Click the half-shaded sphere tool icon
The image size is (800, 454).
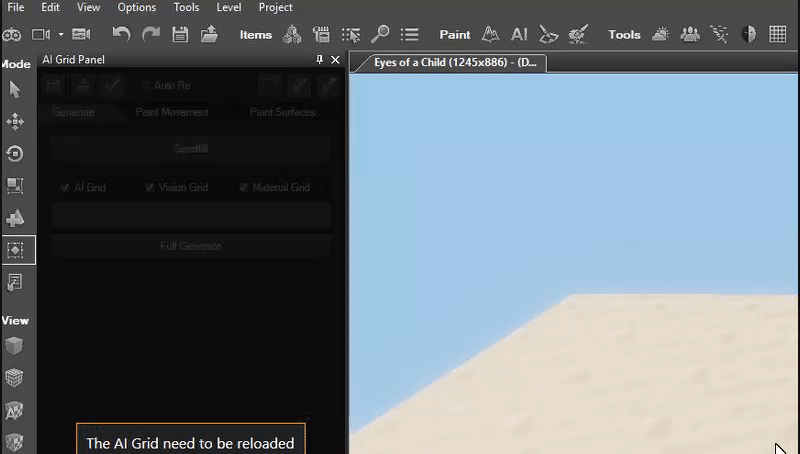[x=748, y=35]
